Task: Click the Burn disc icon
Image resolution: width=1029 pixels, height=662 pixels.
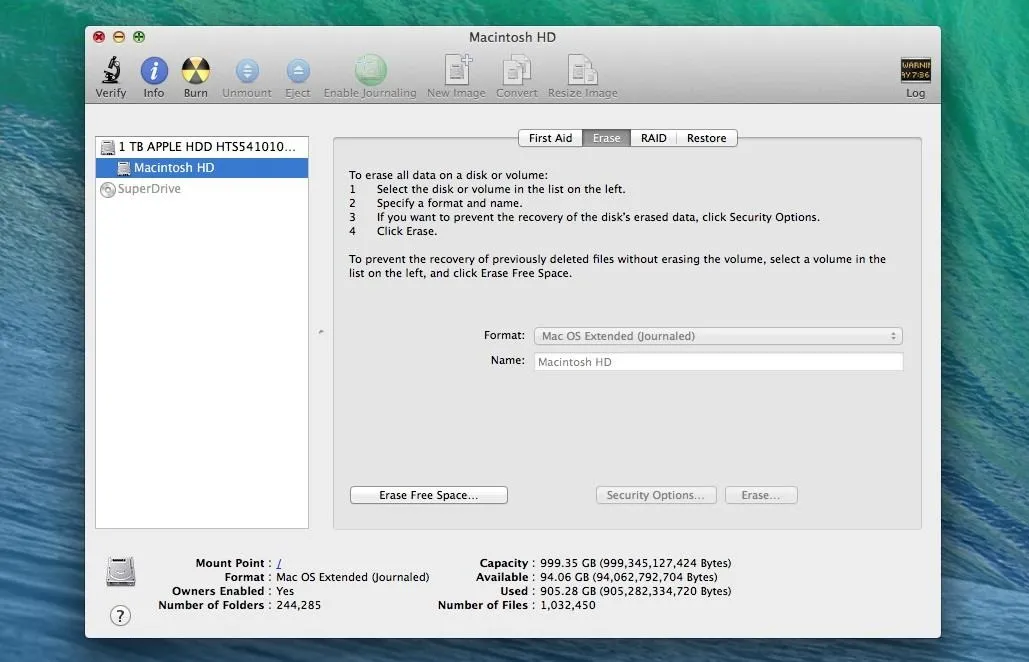Action: point(196,70)
